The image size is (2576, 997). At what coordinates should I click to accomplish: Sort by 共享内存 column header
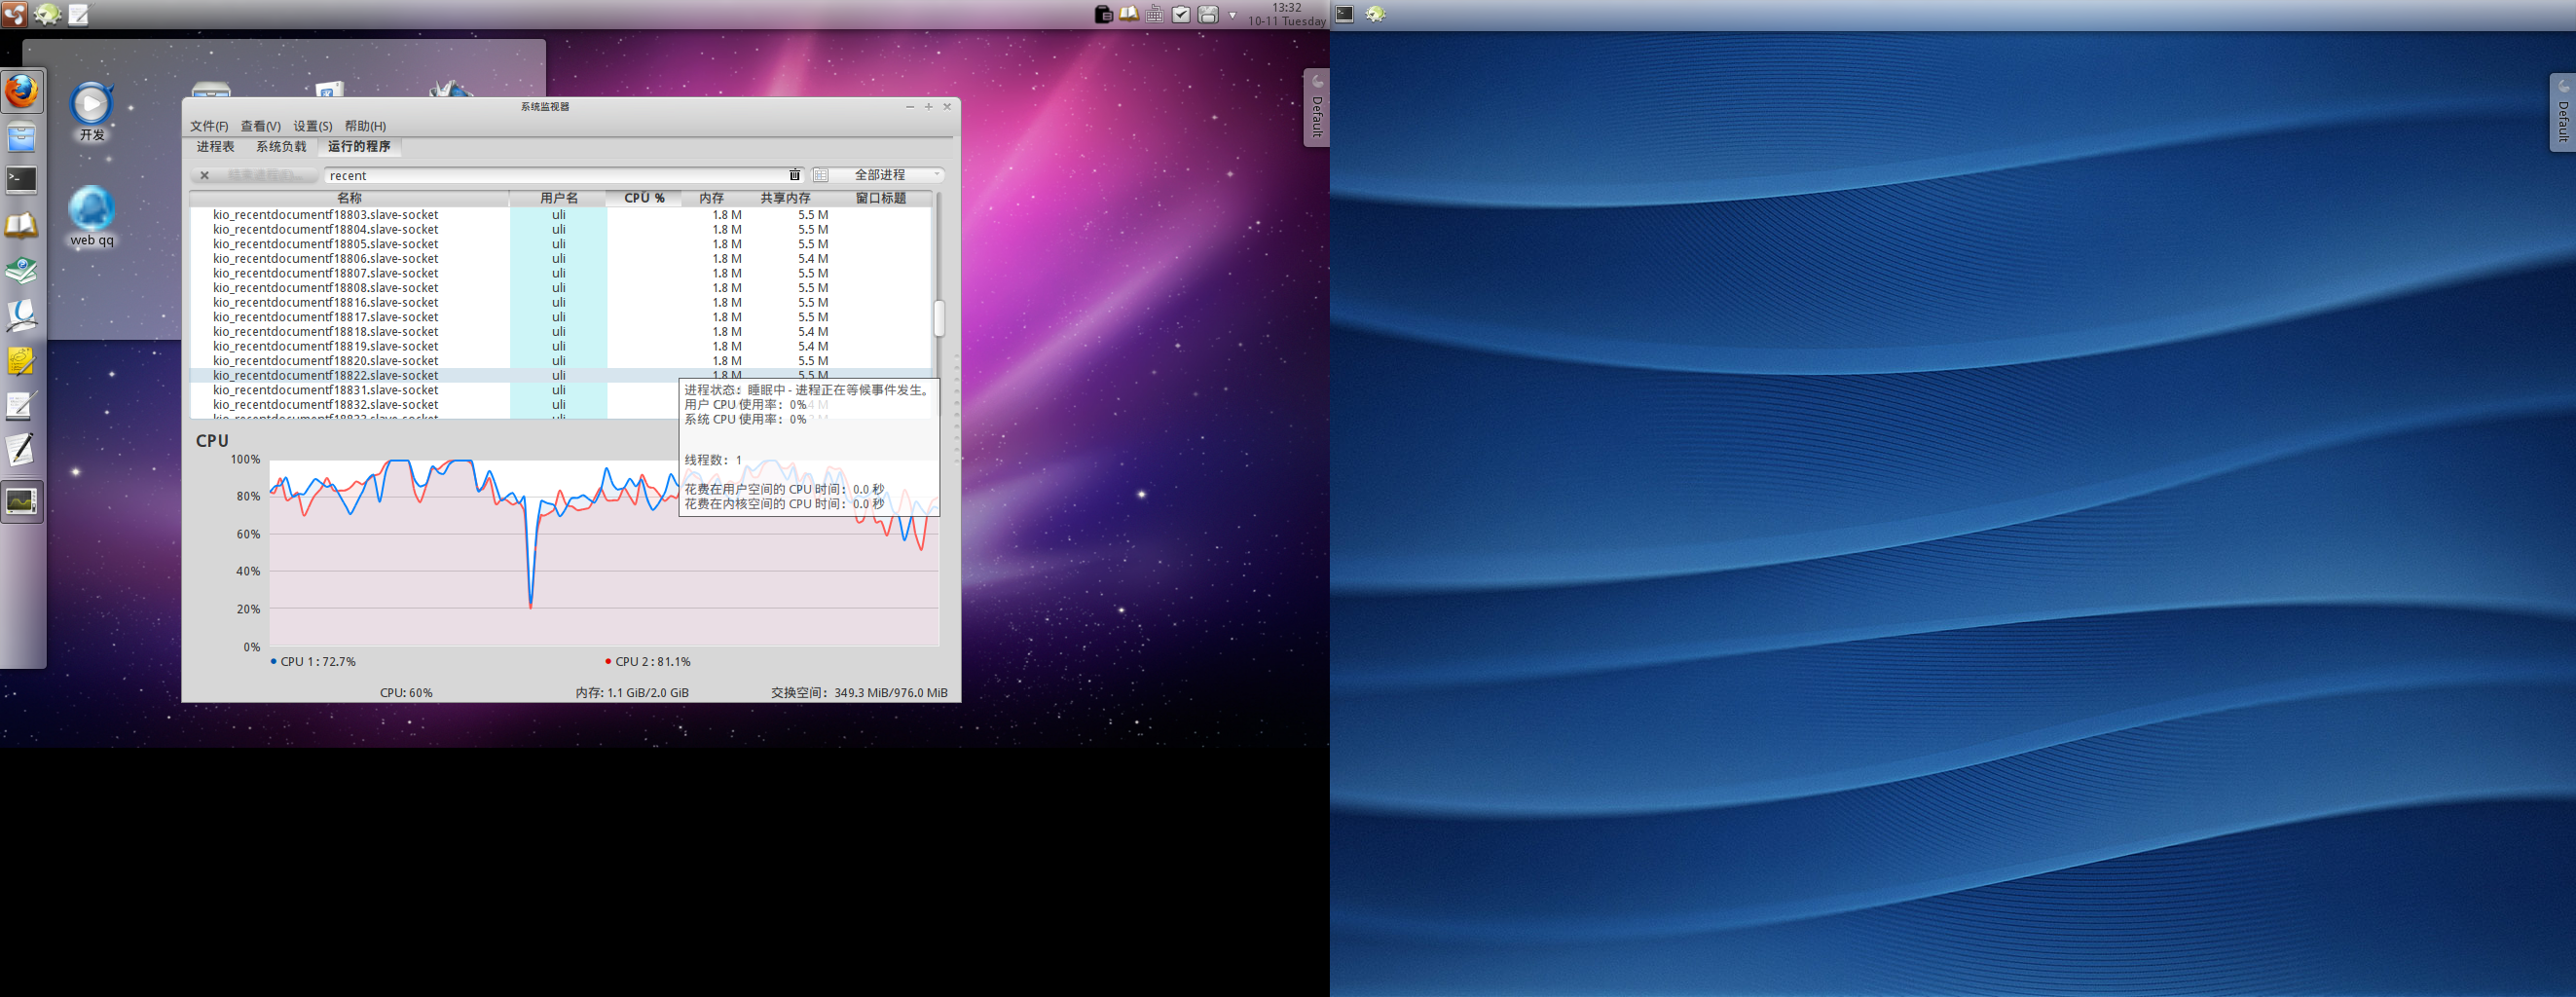(x=786, y=198)
